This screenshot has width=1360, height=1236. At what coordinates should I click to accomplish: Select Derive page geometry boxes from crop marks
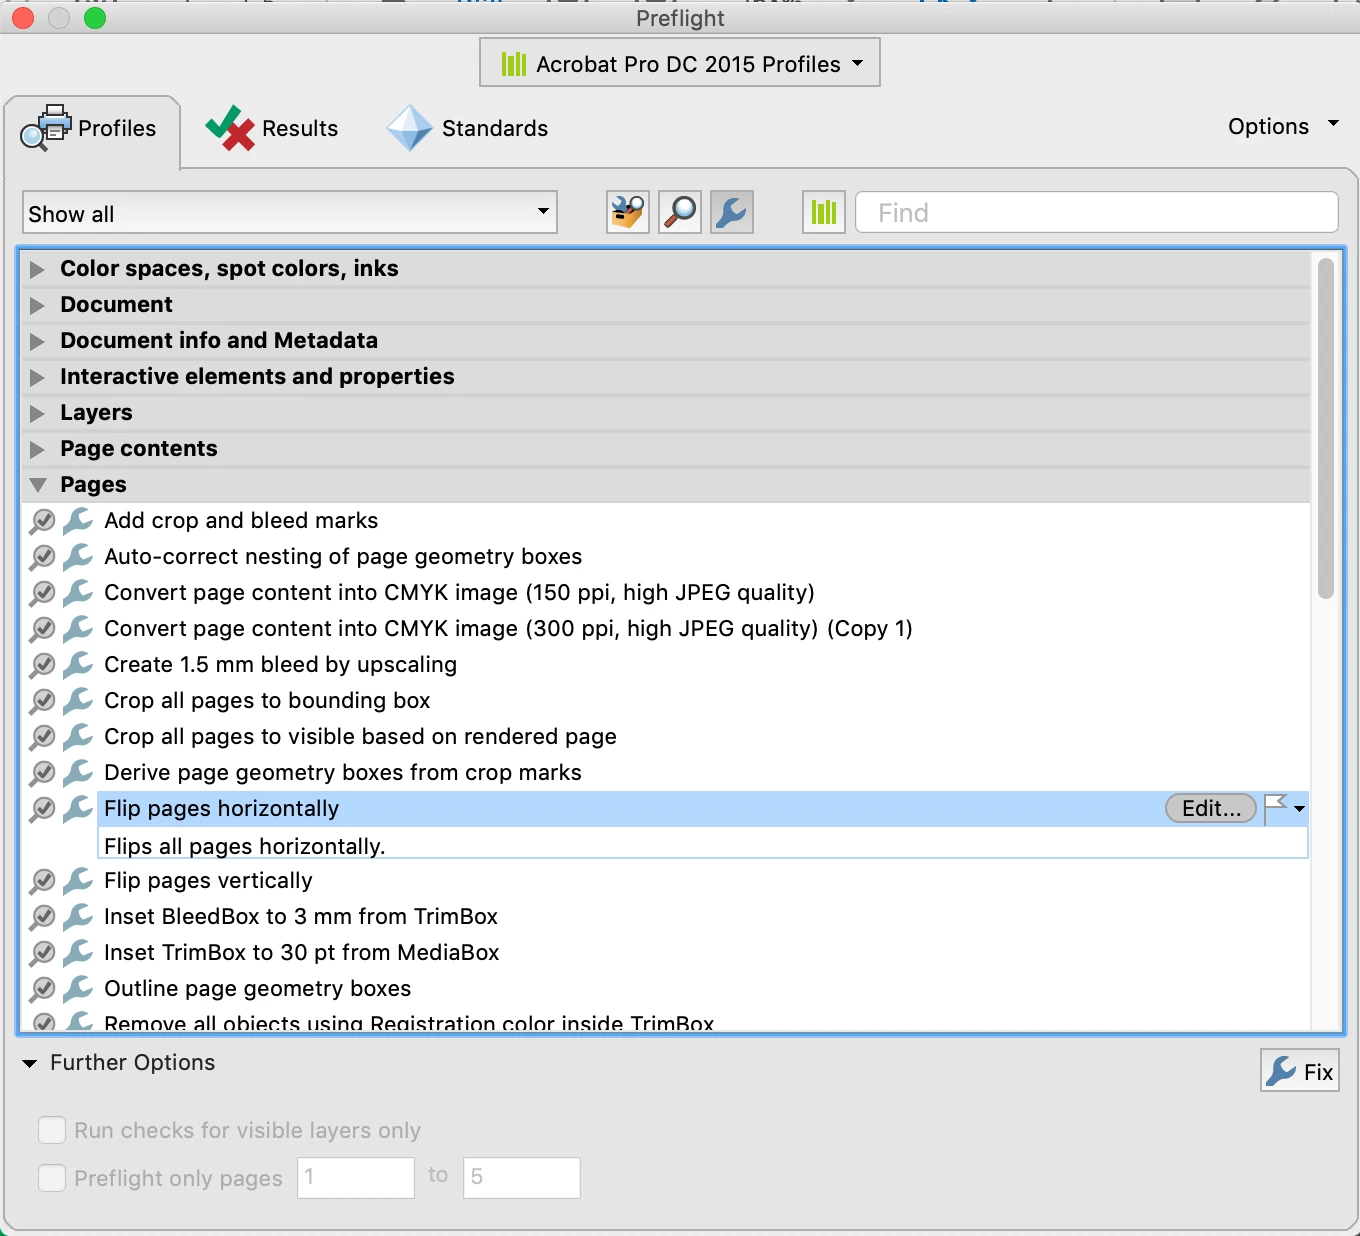point(343,772)
